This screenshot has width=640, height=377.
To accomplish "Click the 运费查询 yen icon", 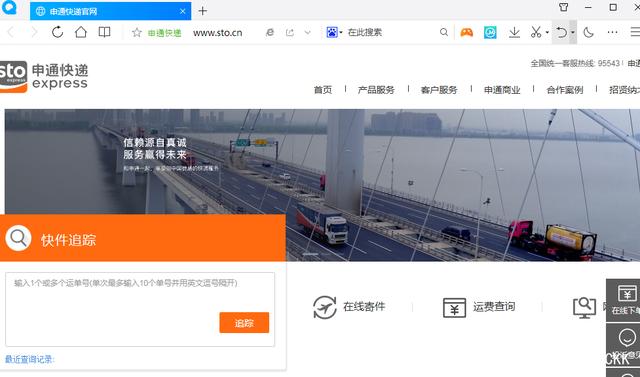I will coord(454,308).
